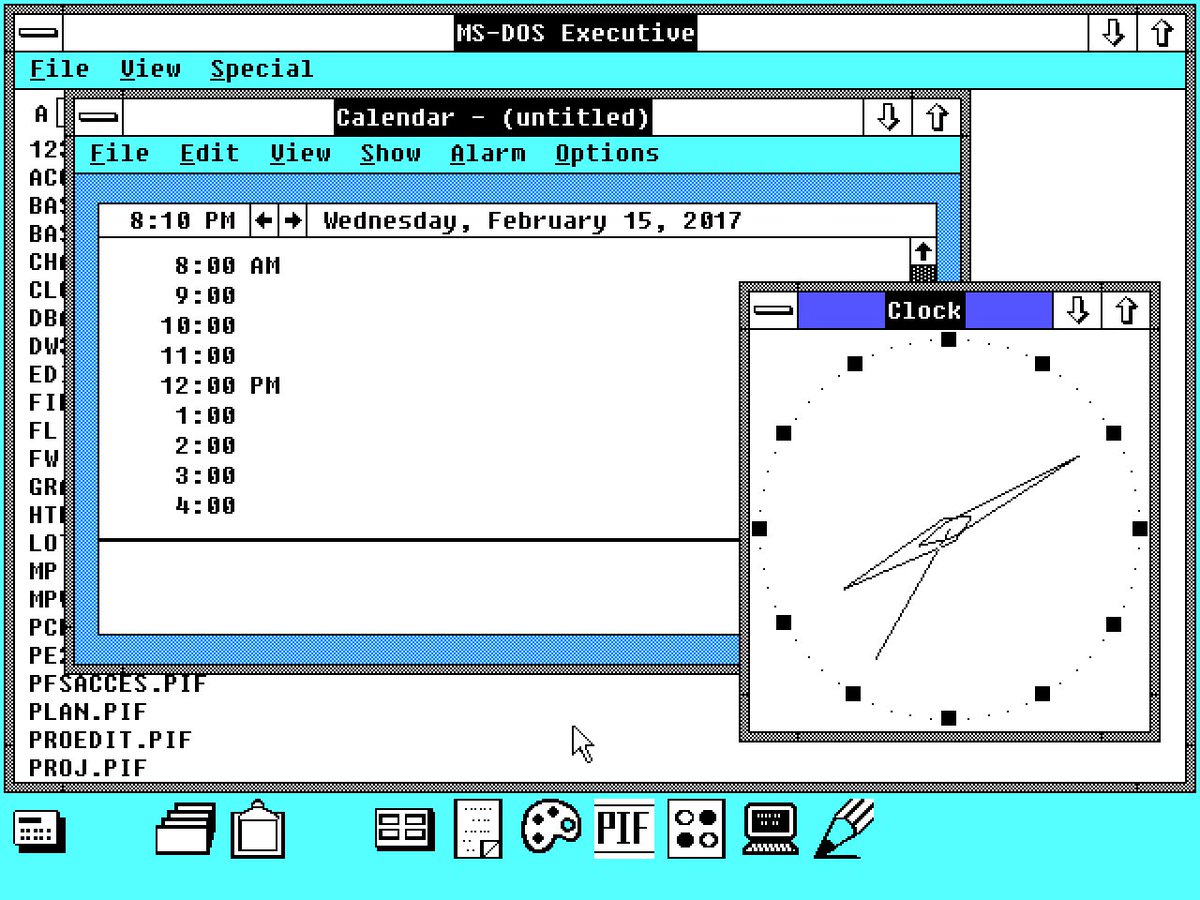Open the Calendar Alarm menu

(487, 154)
